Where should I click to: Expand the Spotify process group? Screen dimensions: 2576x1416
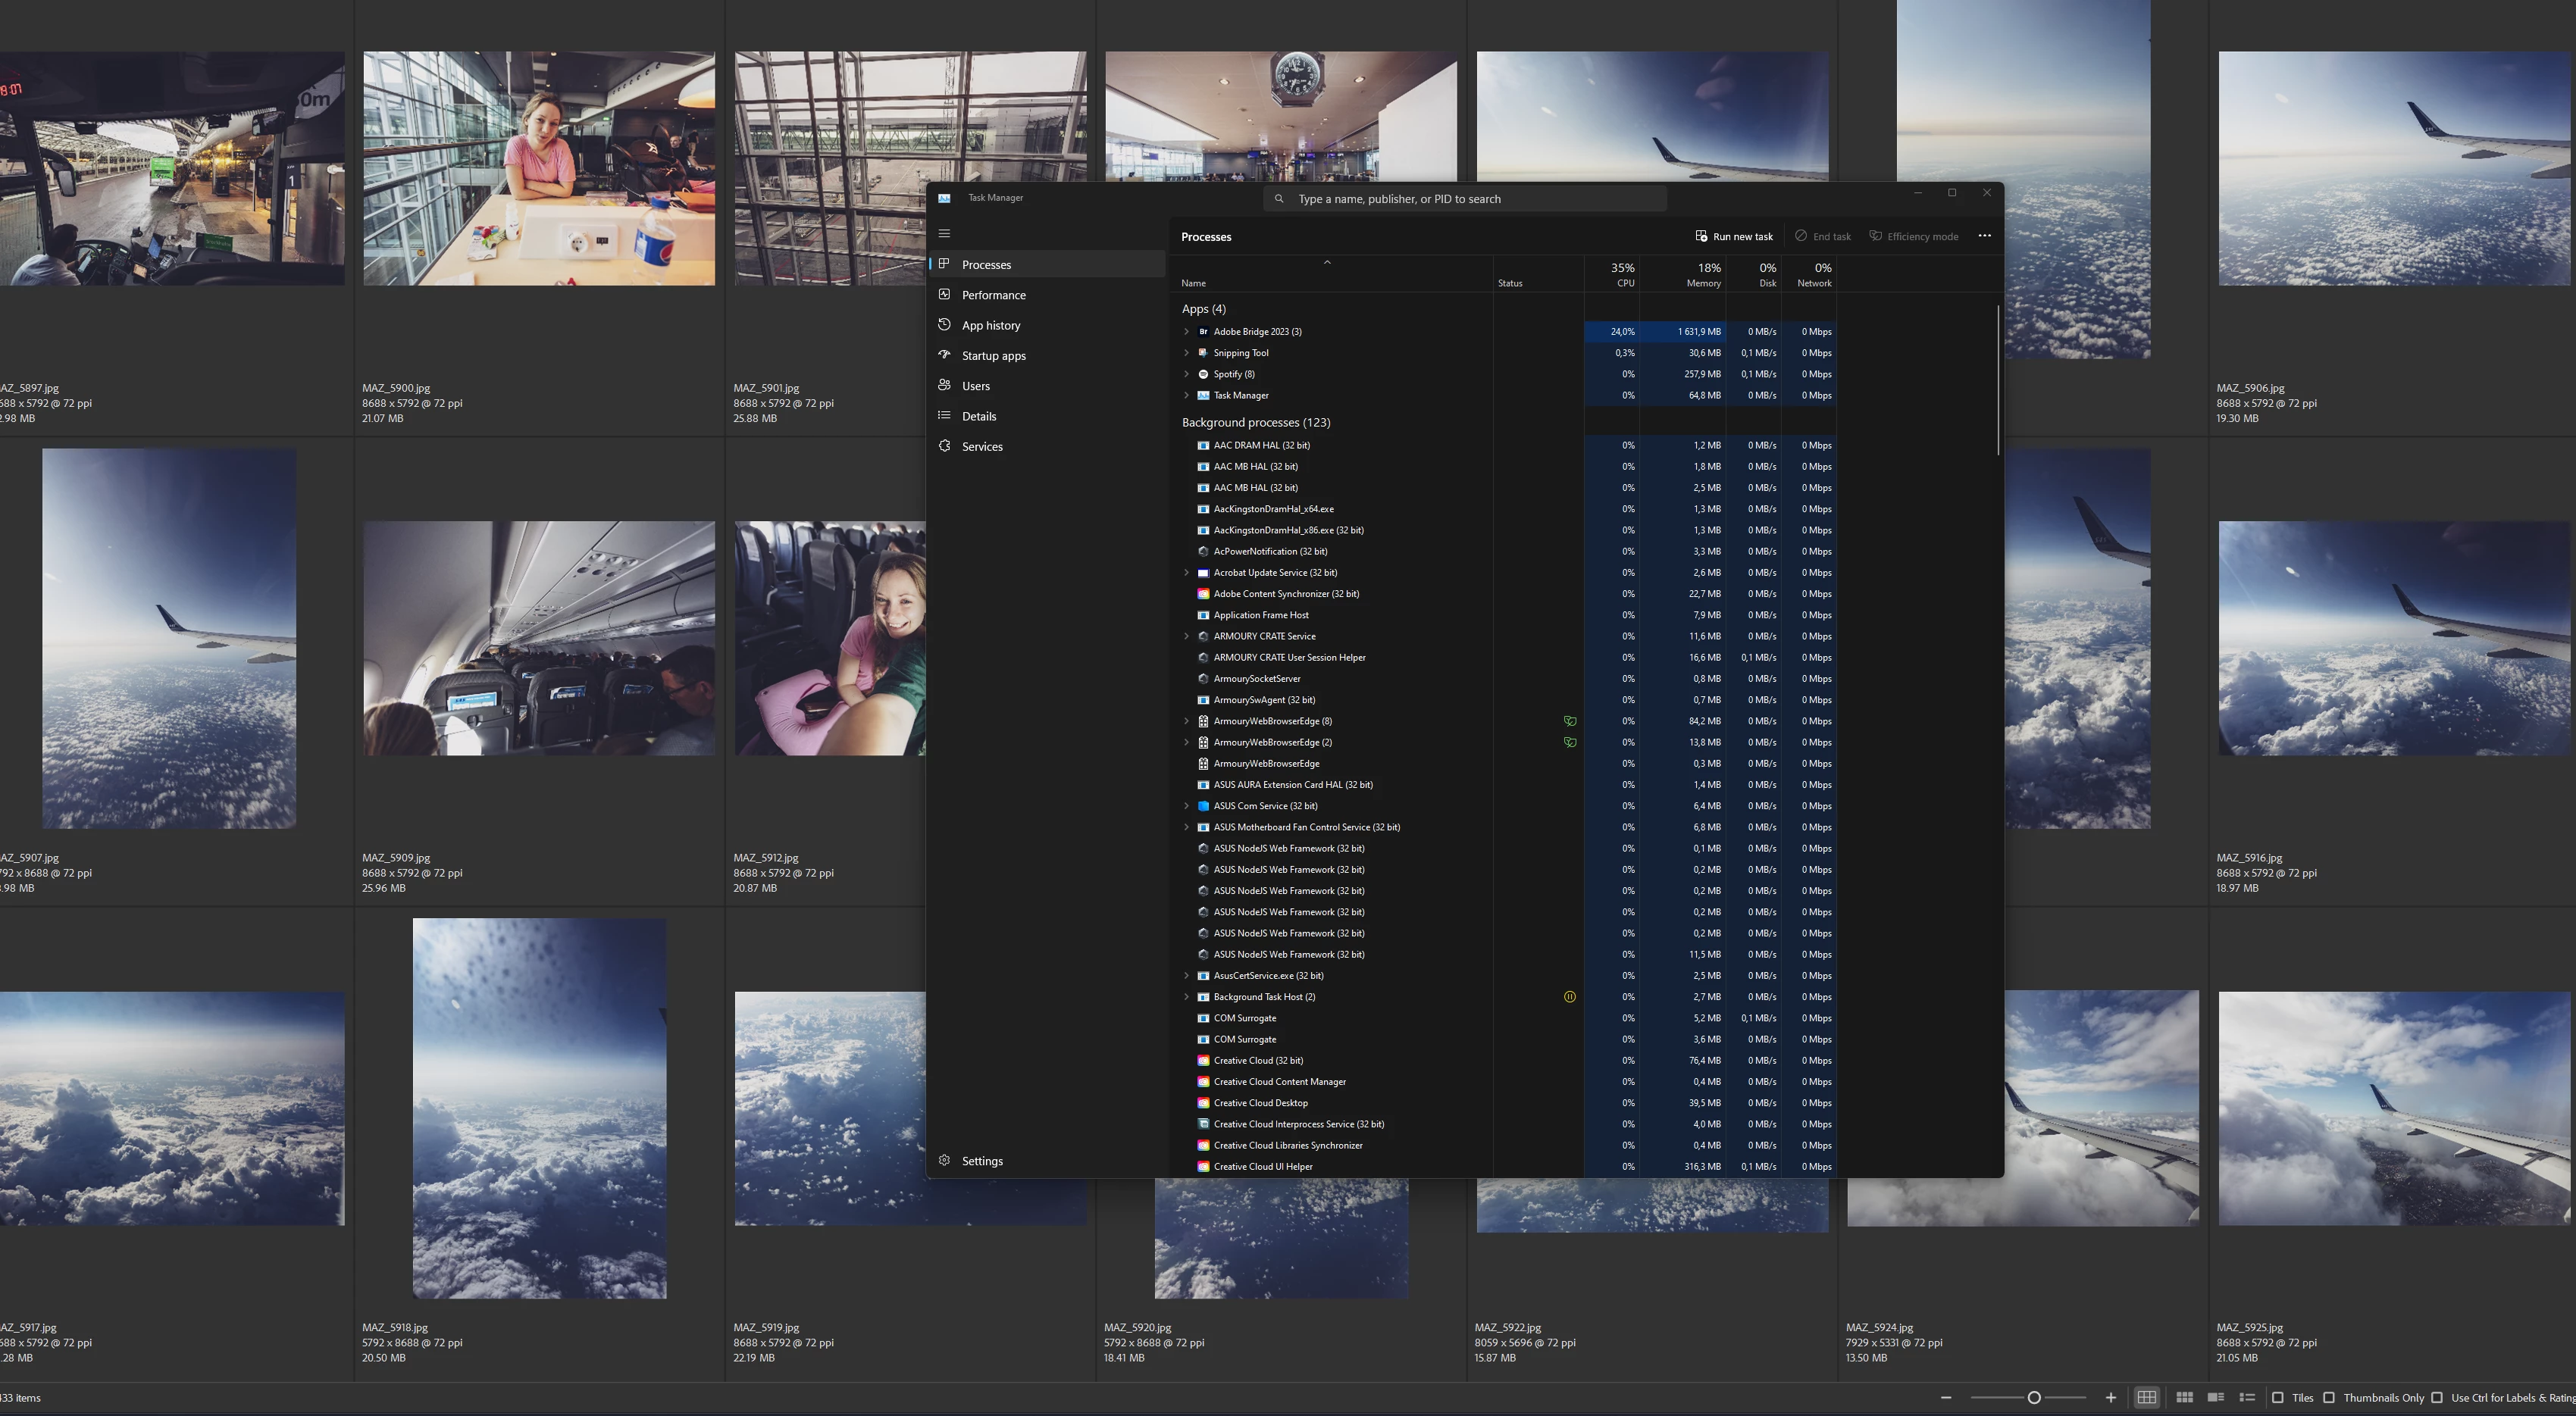(1187, 374)
